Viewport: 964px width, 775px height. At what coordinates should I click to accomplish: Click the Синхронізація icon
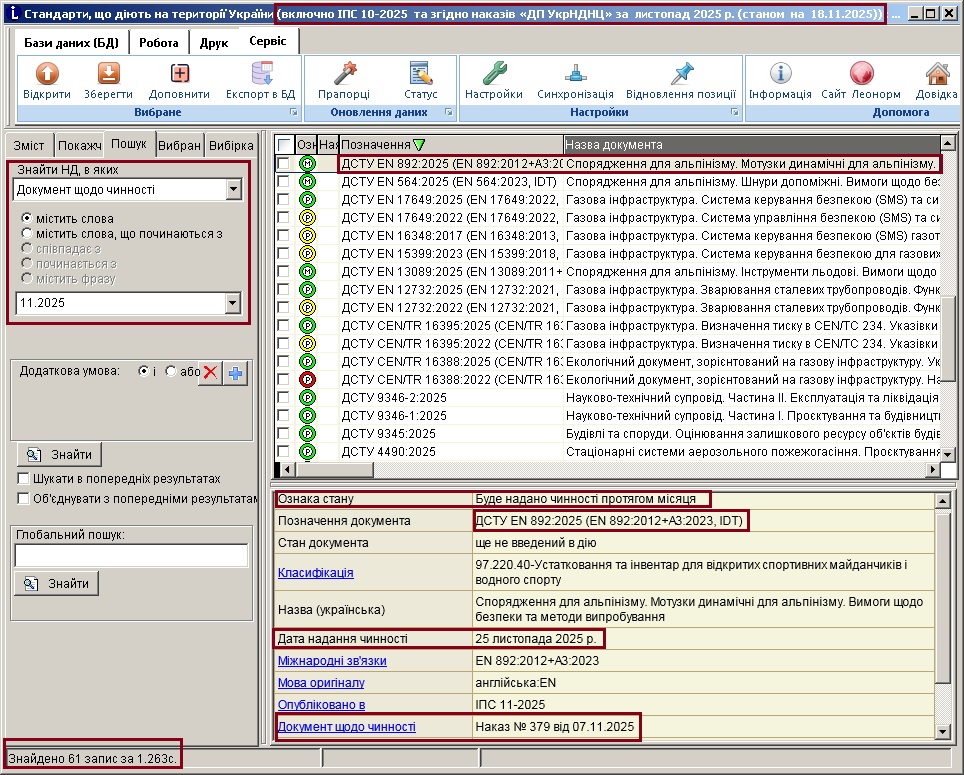[x=575, y=74]
